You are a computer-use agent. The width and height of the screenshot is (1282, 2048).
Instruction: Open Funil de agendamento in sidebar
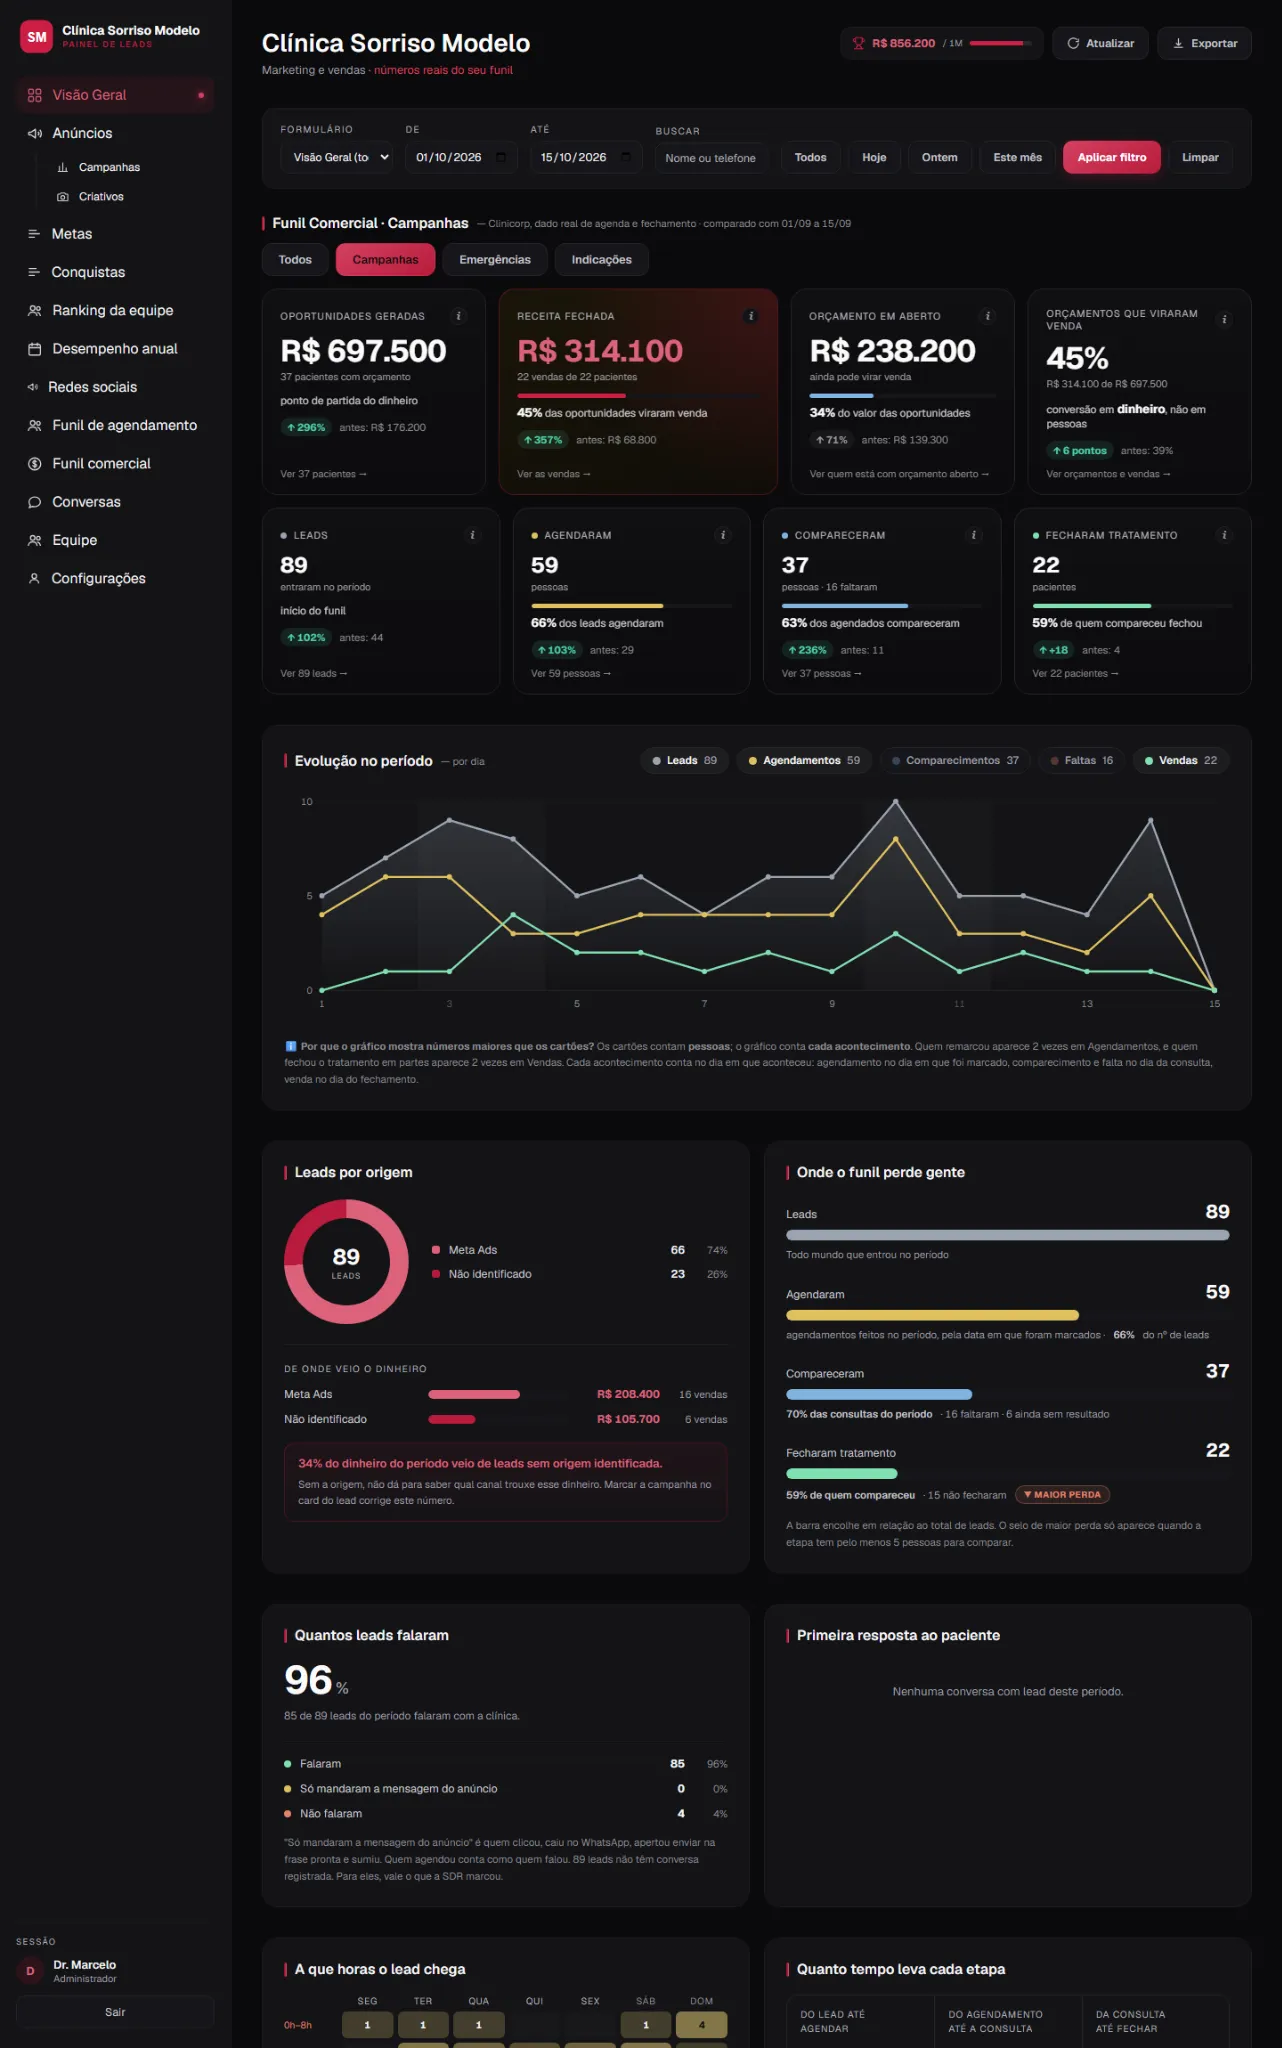point(115,425)
